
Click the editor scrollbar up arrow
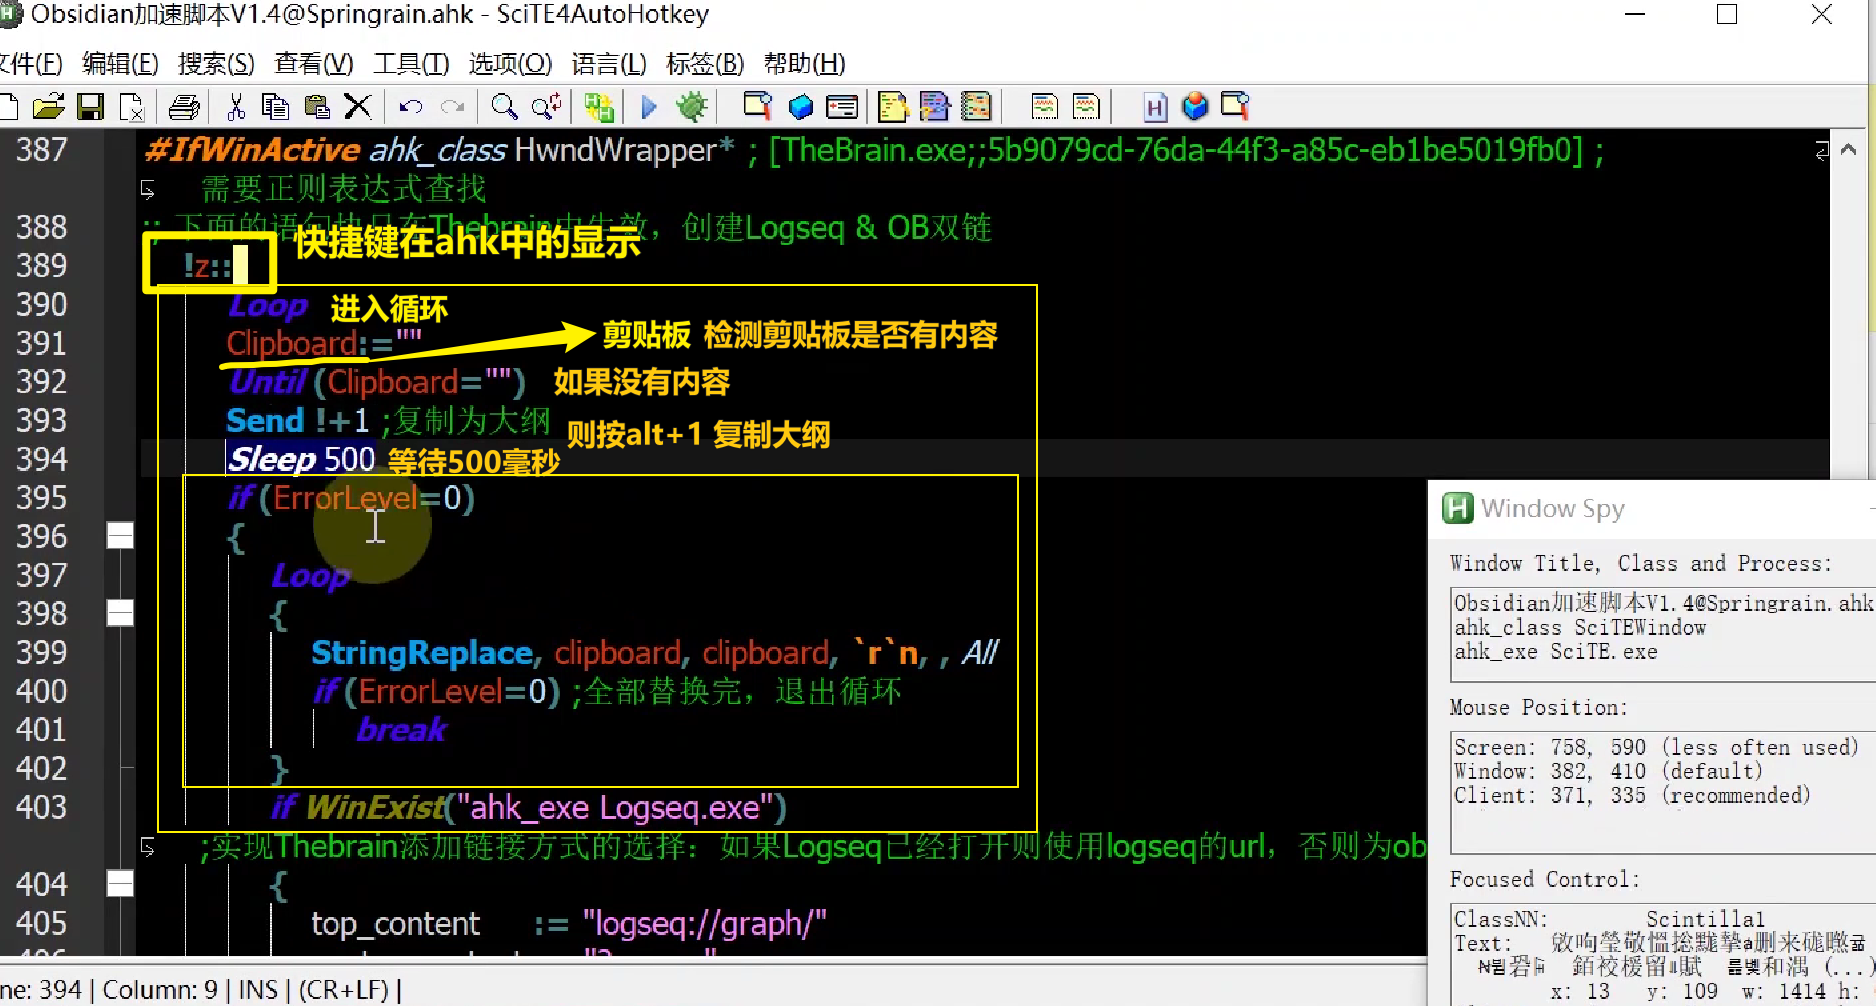(1848, 150)
